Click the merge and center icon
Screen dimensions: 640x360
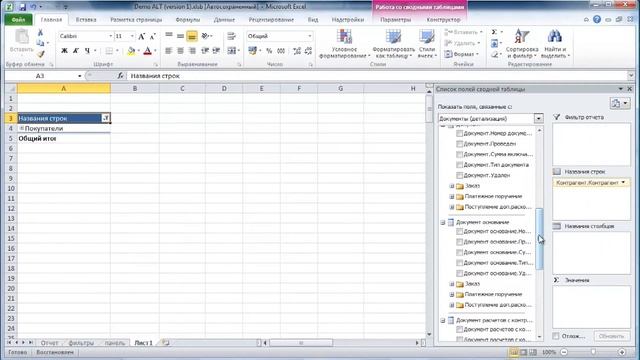click(231, 51)
